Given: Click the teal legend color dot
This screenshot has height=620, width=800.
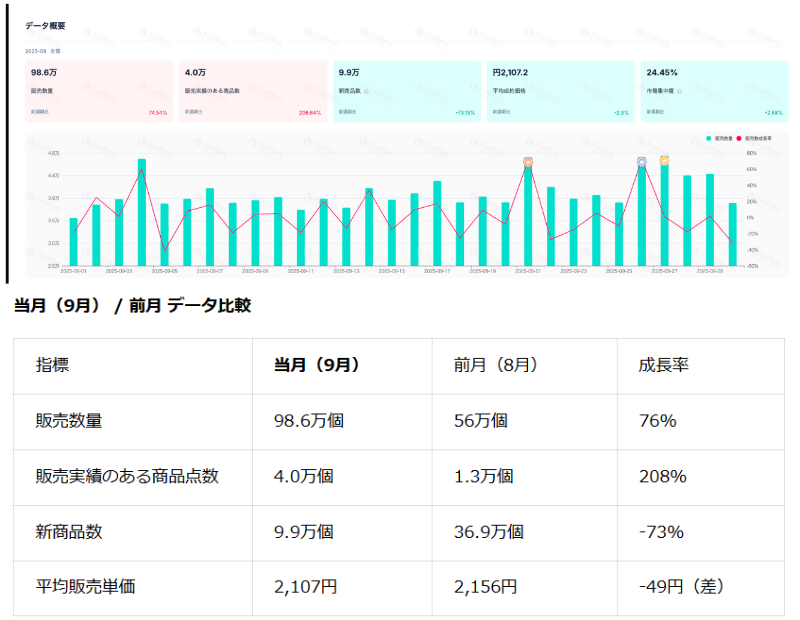Looking at the screenshot, I should tap(708, 138).
